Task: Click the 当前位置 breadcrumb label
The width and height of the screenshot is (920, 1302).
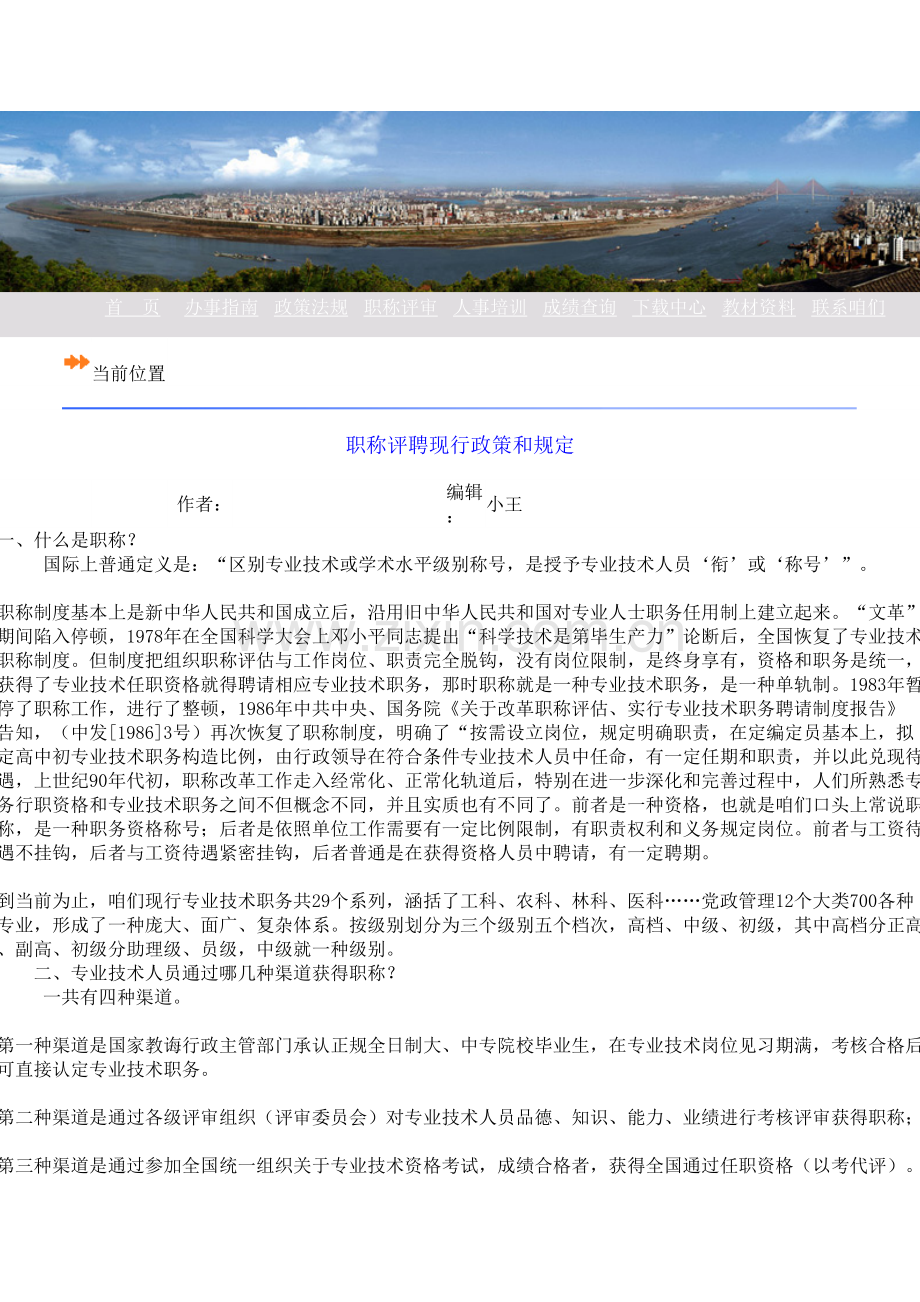Action: pyautogui.click(x=129, y=374)
